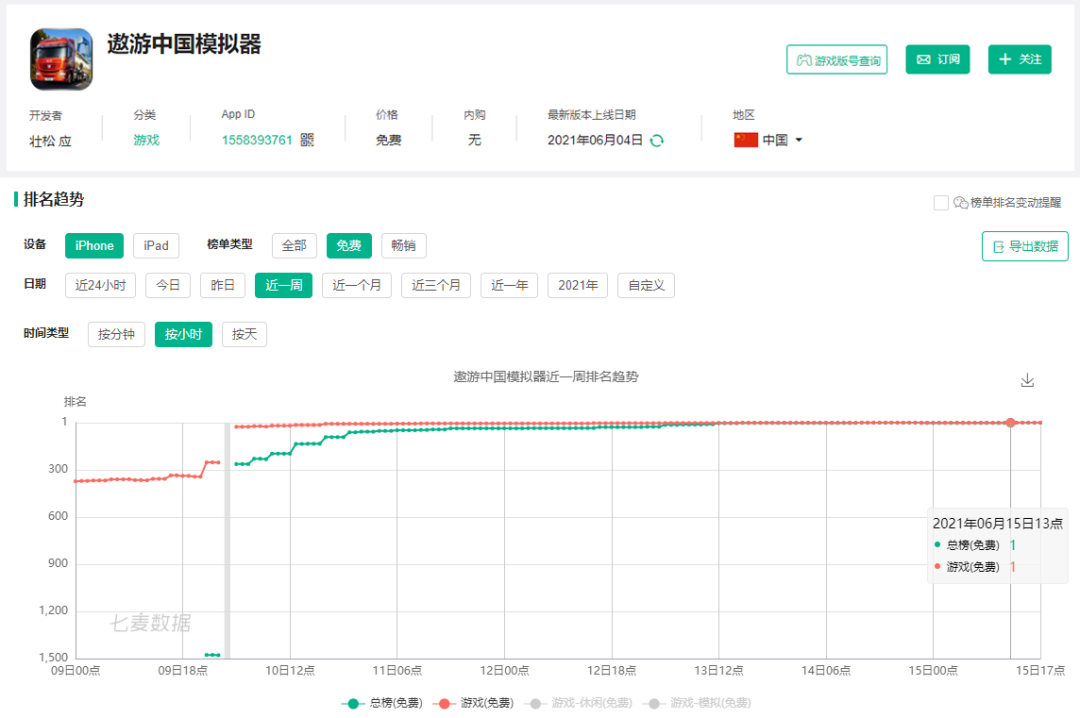Click the 09日18点 x-axis label

[183, 670]
